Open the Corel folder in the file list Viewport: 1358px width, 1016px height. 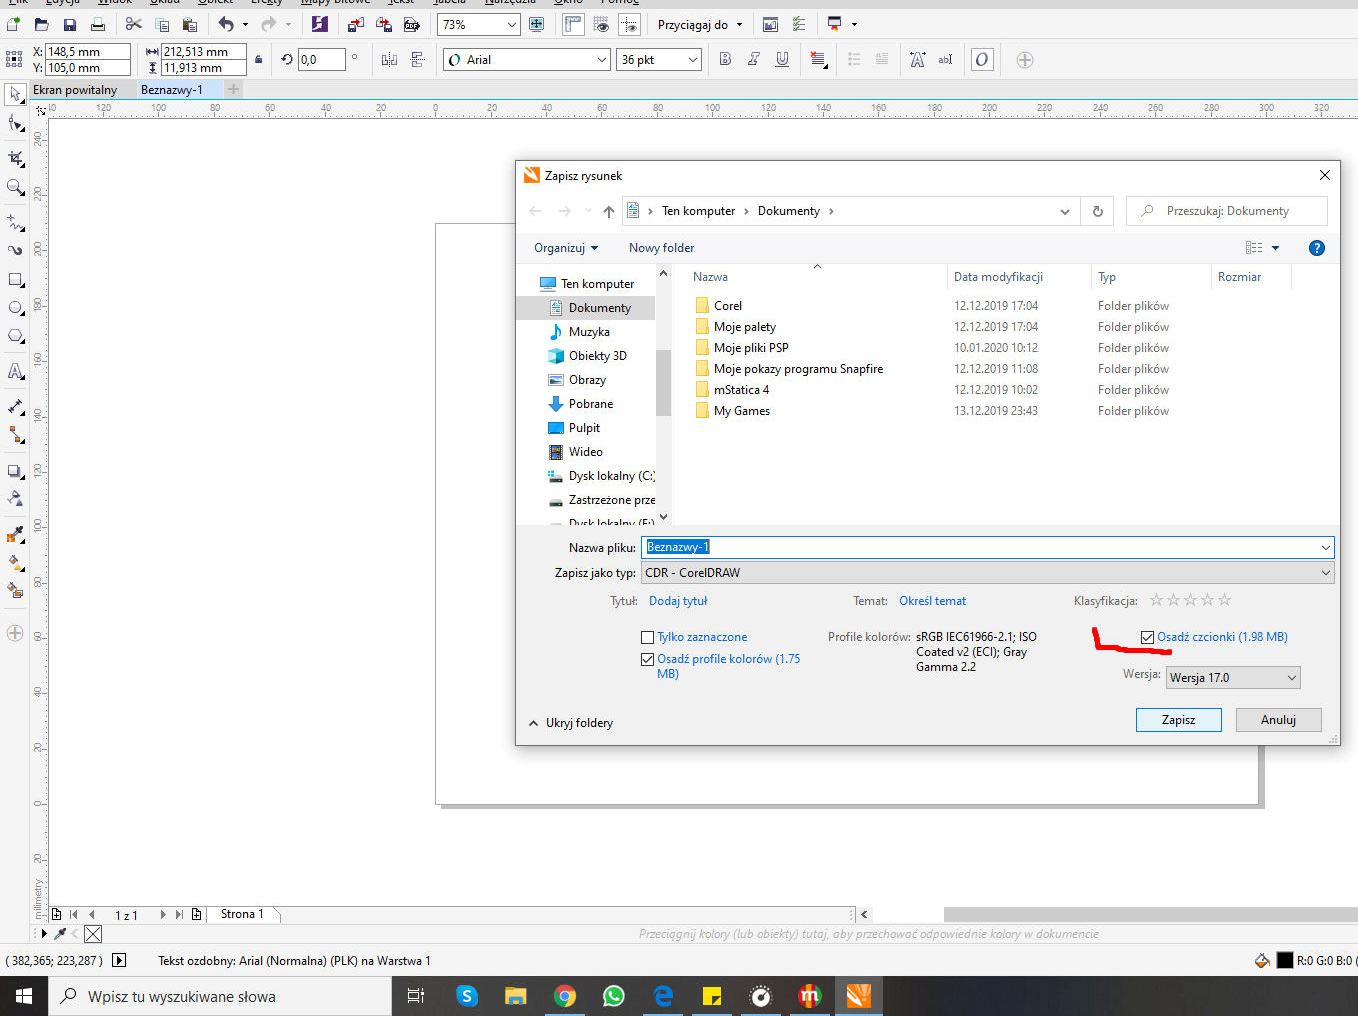[727, 306]
